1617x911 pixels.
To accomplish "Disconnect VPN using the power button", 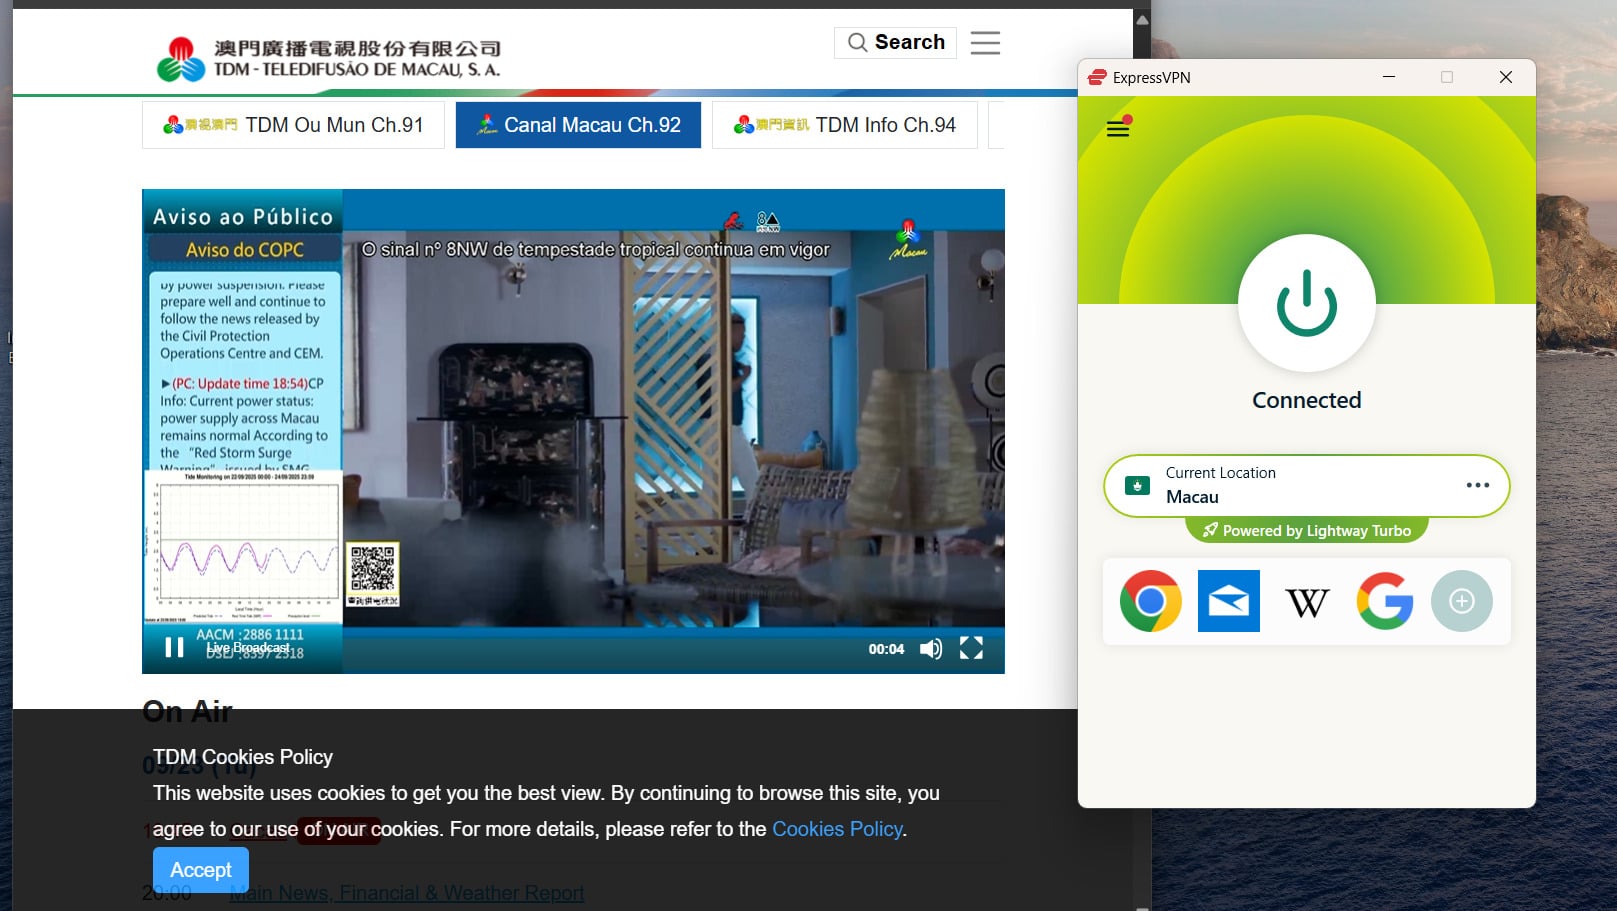I will point(1306,303).
